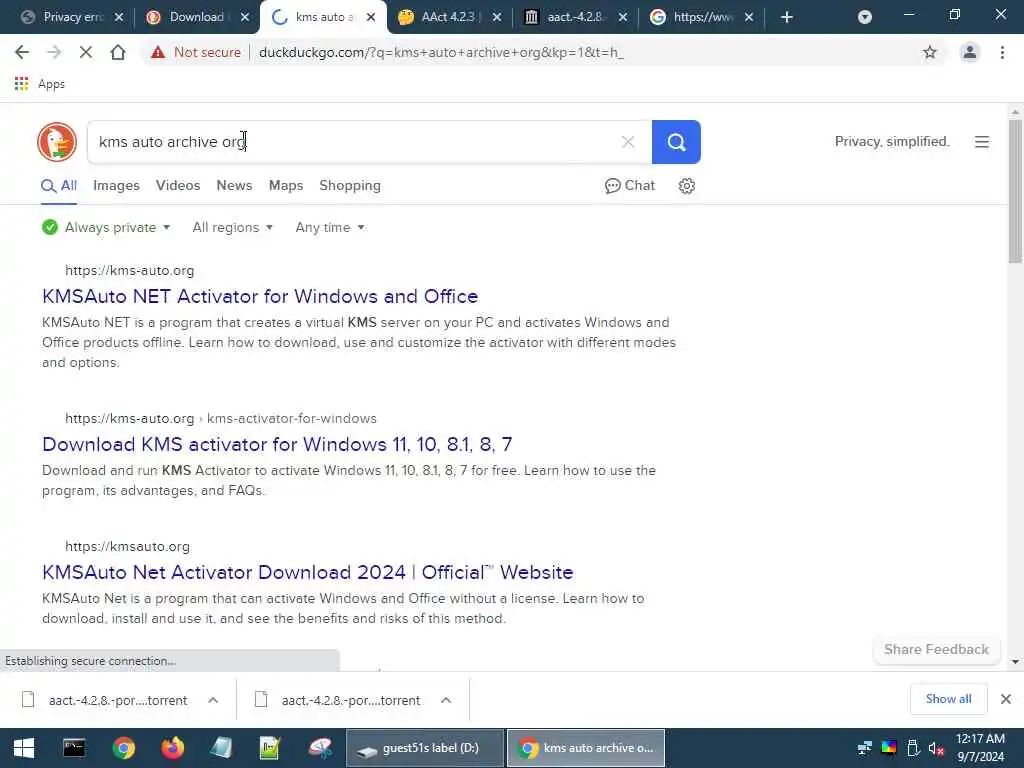
Task: Stop loading the page with the X button
Action: point(86,52)
